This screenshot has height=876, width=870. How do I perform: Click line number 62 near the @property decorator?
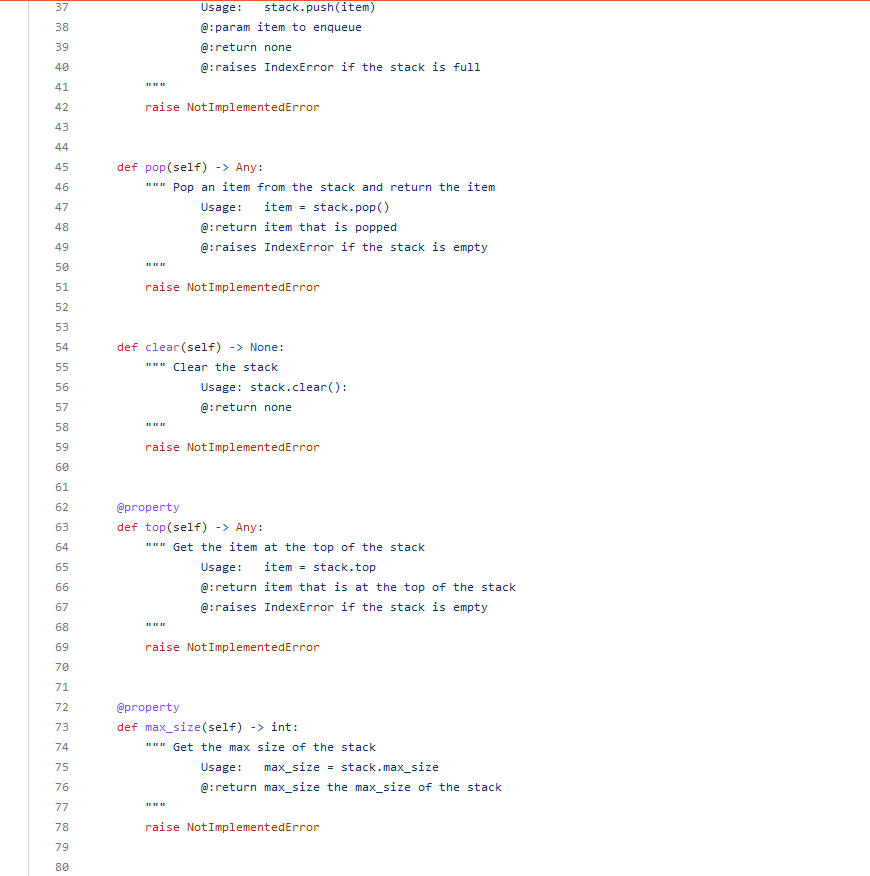click(x=61, y=507)
